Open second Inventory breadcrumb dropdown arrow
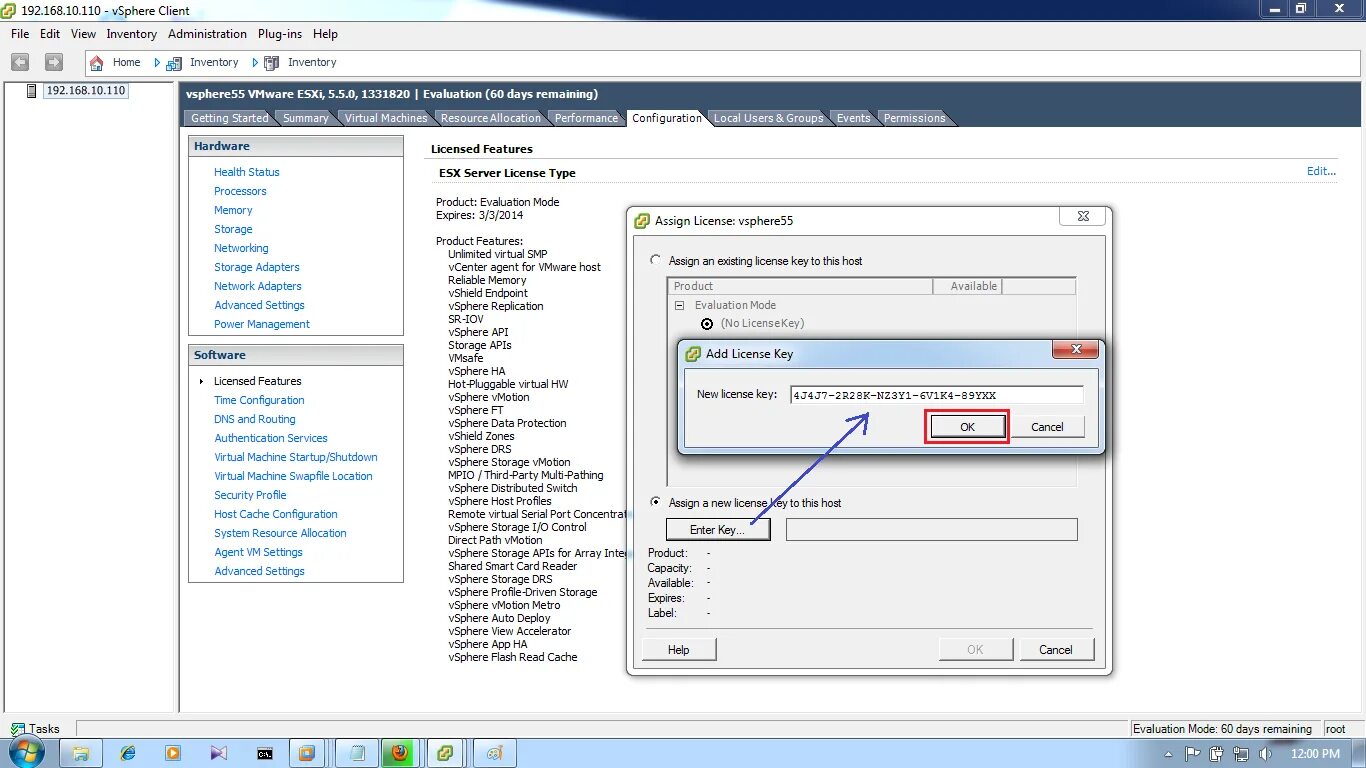The width and height of the screenshot is (1366, 768). coord(255,62)
